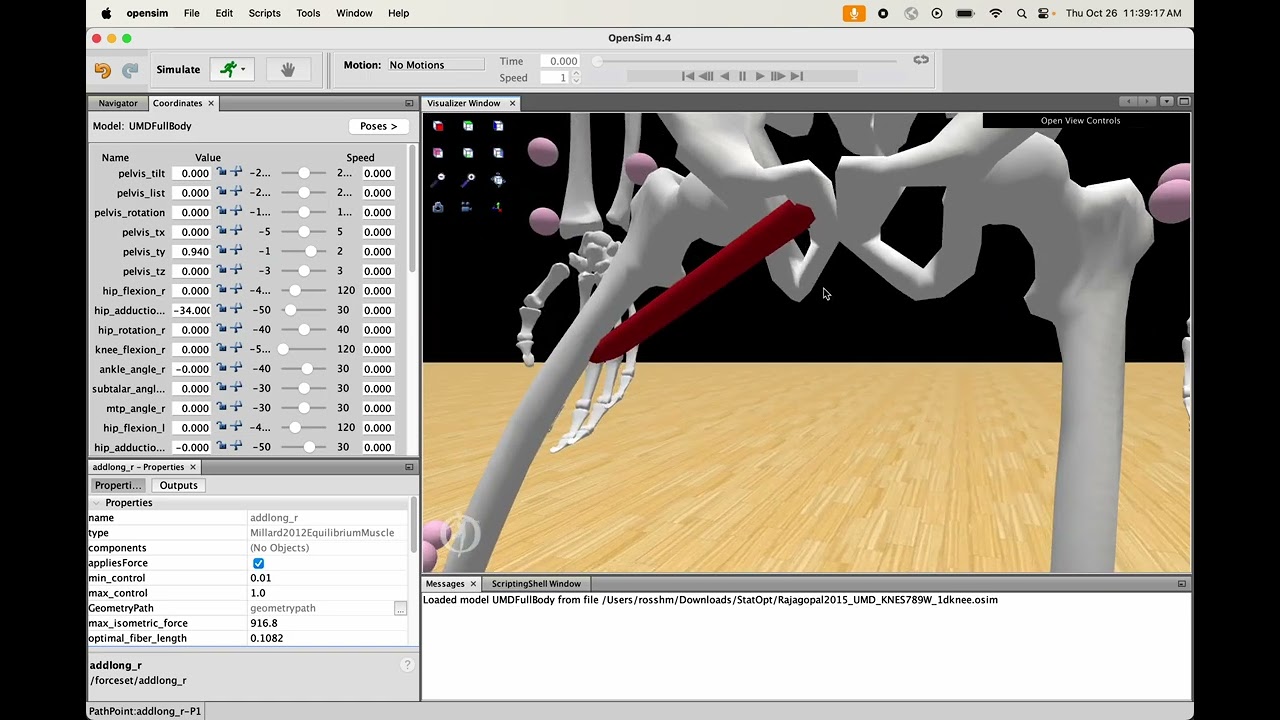The image size is (1280, 720).
Task: Click the Speed stepper arrows
Action: pyautogui.click(x=576, y=77)
